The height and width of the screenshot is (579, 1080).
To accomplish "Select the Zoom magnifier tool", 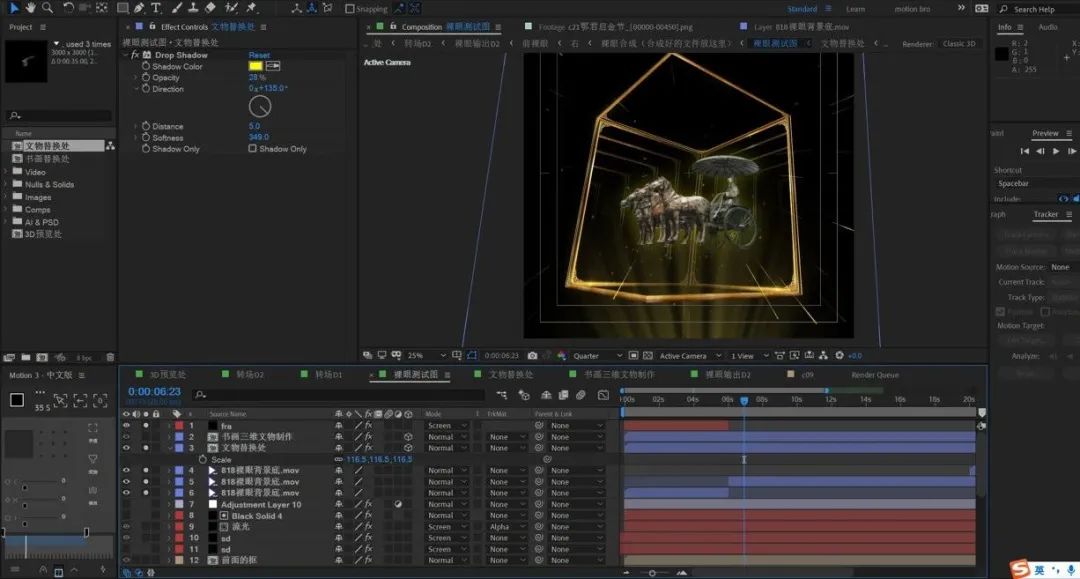I will click(x=45, y=8).
